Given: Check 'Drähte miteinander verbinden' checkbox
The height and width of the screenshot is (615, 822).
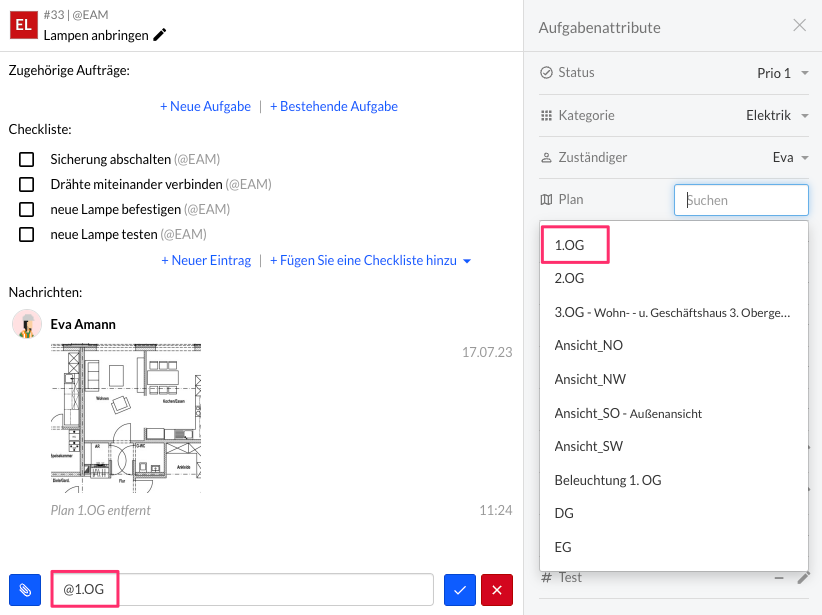Looking at the screenshot, I should click(x=27, y=184).
